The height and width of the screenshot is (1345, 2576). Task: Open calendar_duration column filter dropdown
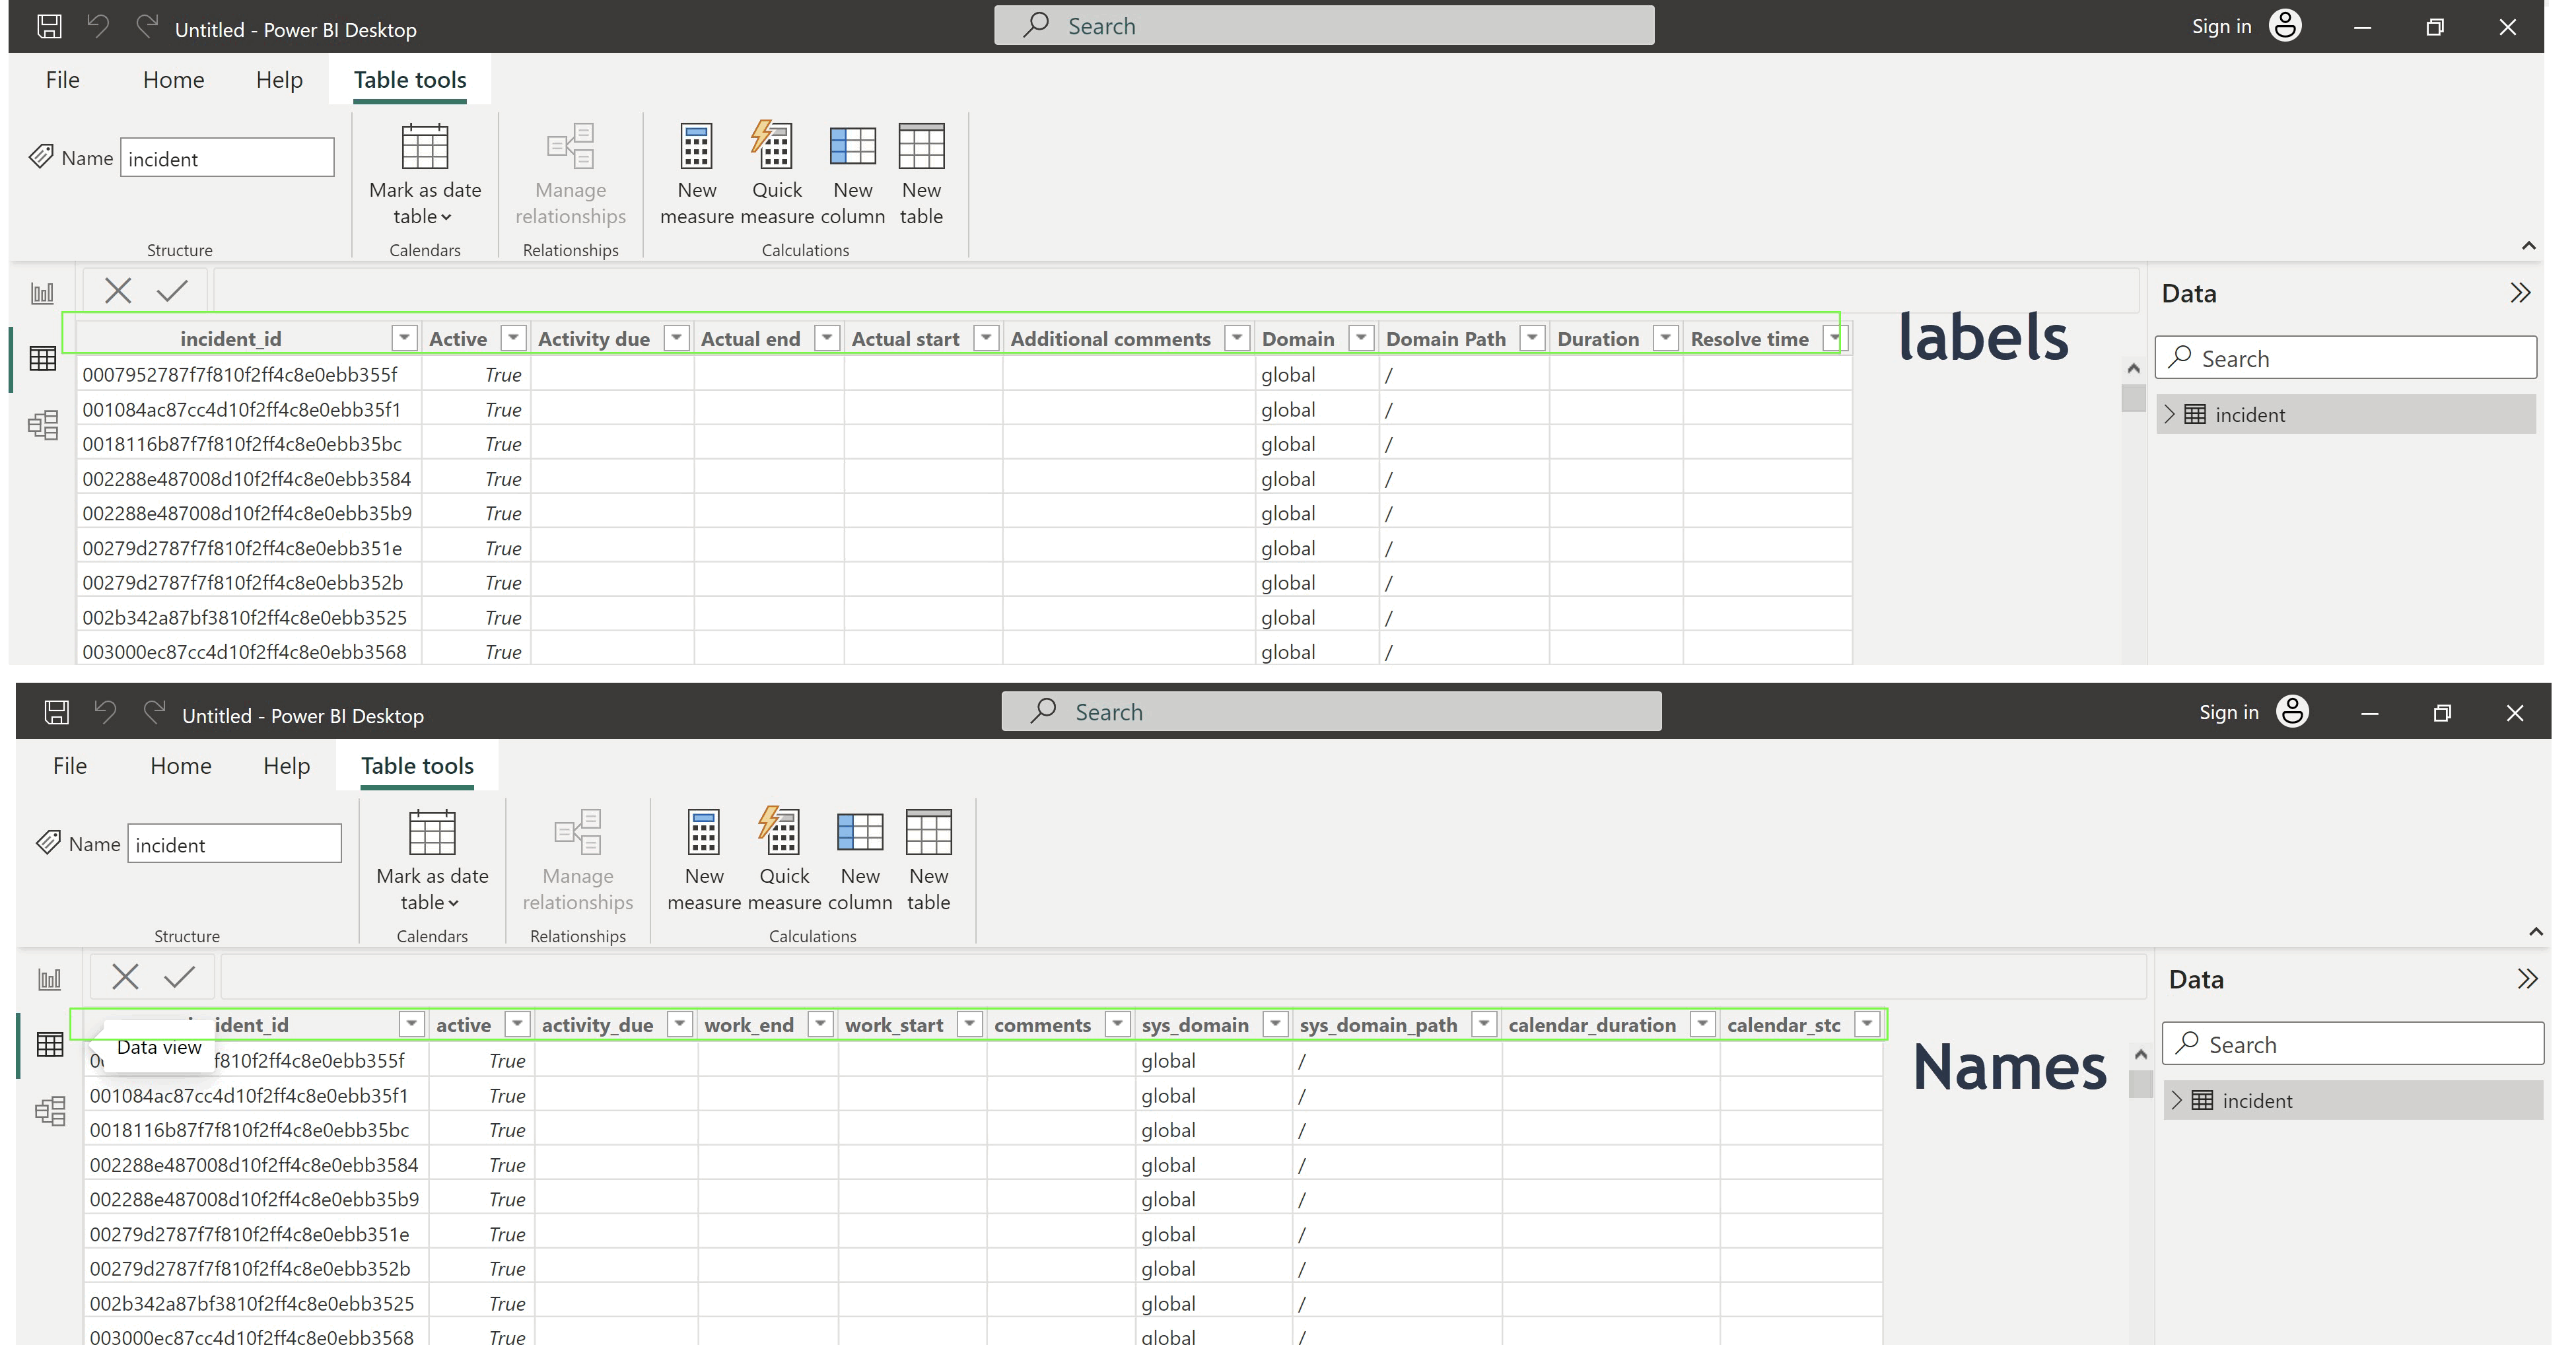(x=1702, y=1024)
